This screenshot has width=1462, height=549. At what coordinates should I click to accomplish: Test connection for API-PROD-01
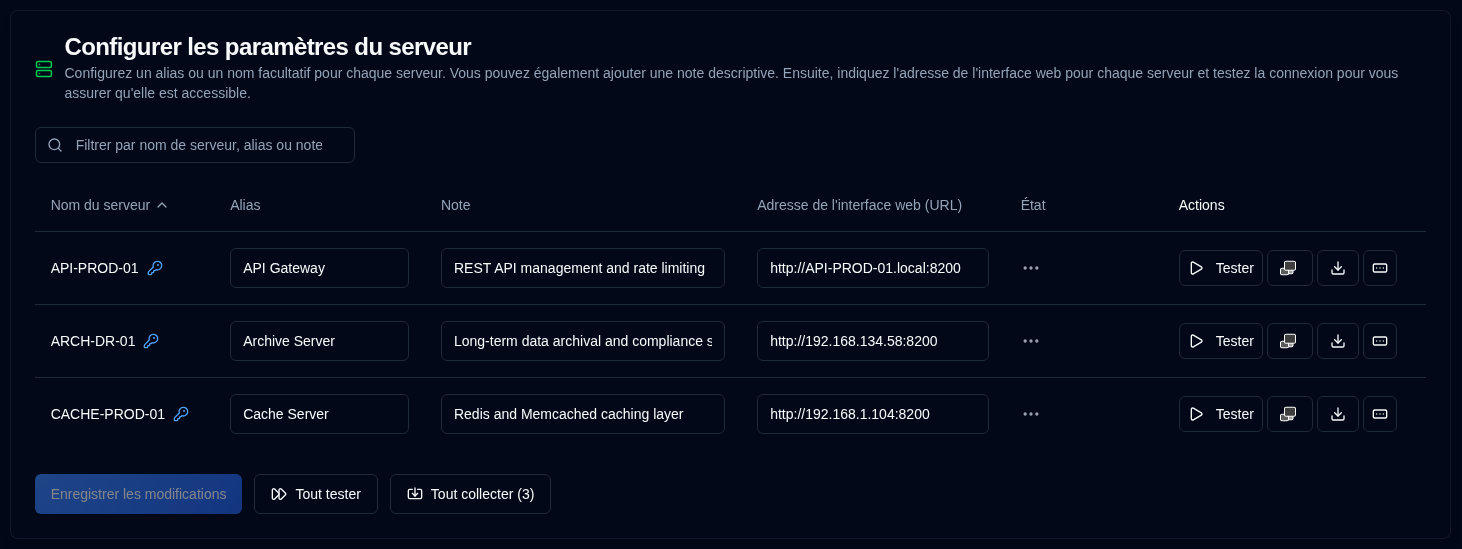pyautogui.click(x=1221, y=268)
